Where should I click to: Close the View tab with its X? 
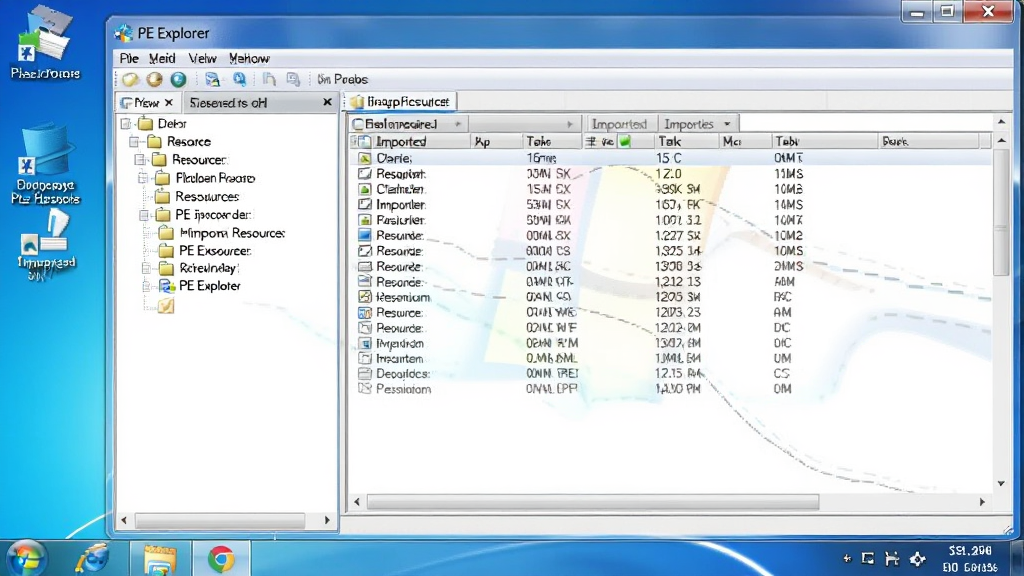[x=168, y=103]
